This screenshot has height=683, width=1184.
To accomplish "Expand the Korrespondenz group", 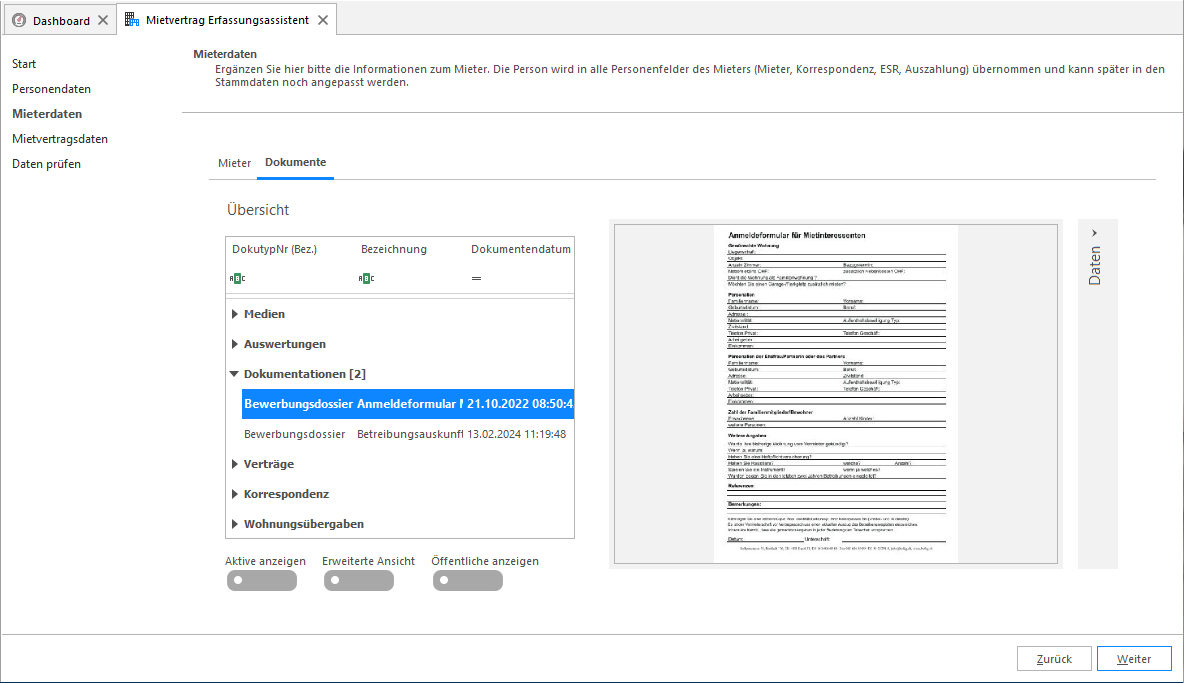I will (235, 494).
